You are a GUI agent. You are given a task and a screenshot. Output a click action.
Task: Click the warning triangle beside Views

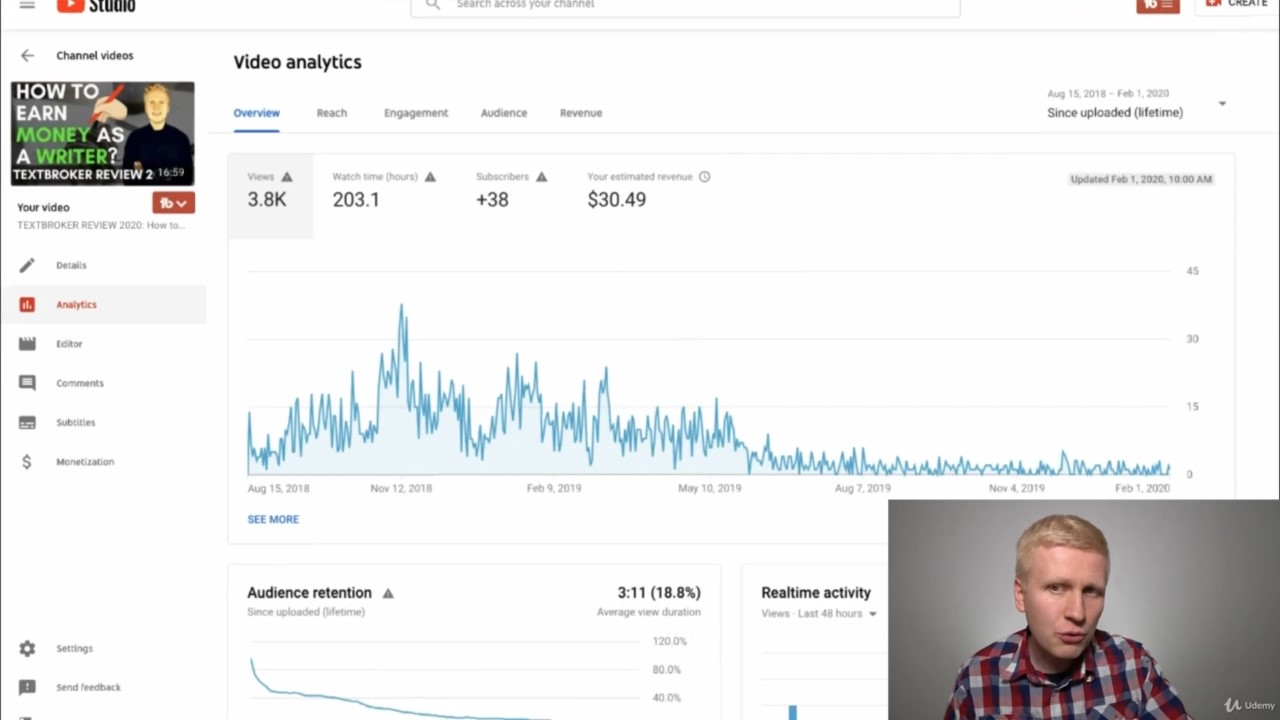[x=287, y=177]
